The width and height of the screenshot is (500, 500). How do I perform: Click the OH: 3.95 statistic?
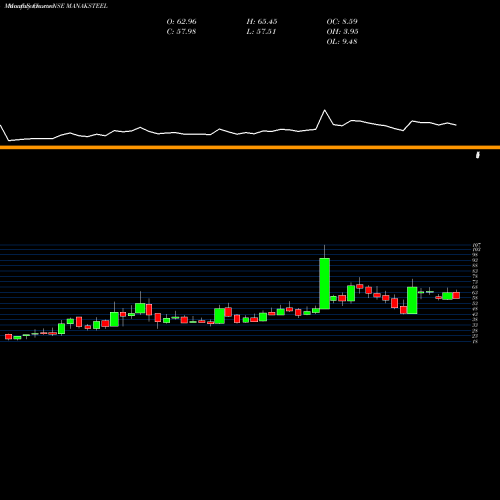(342, 32)
